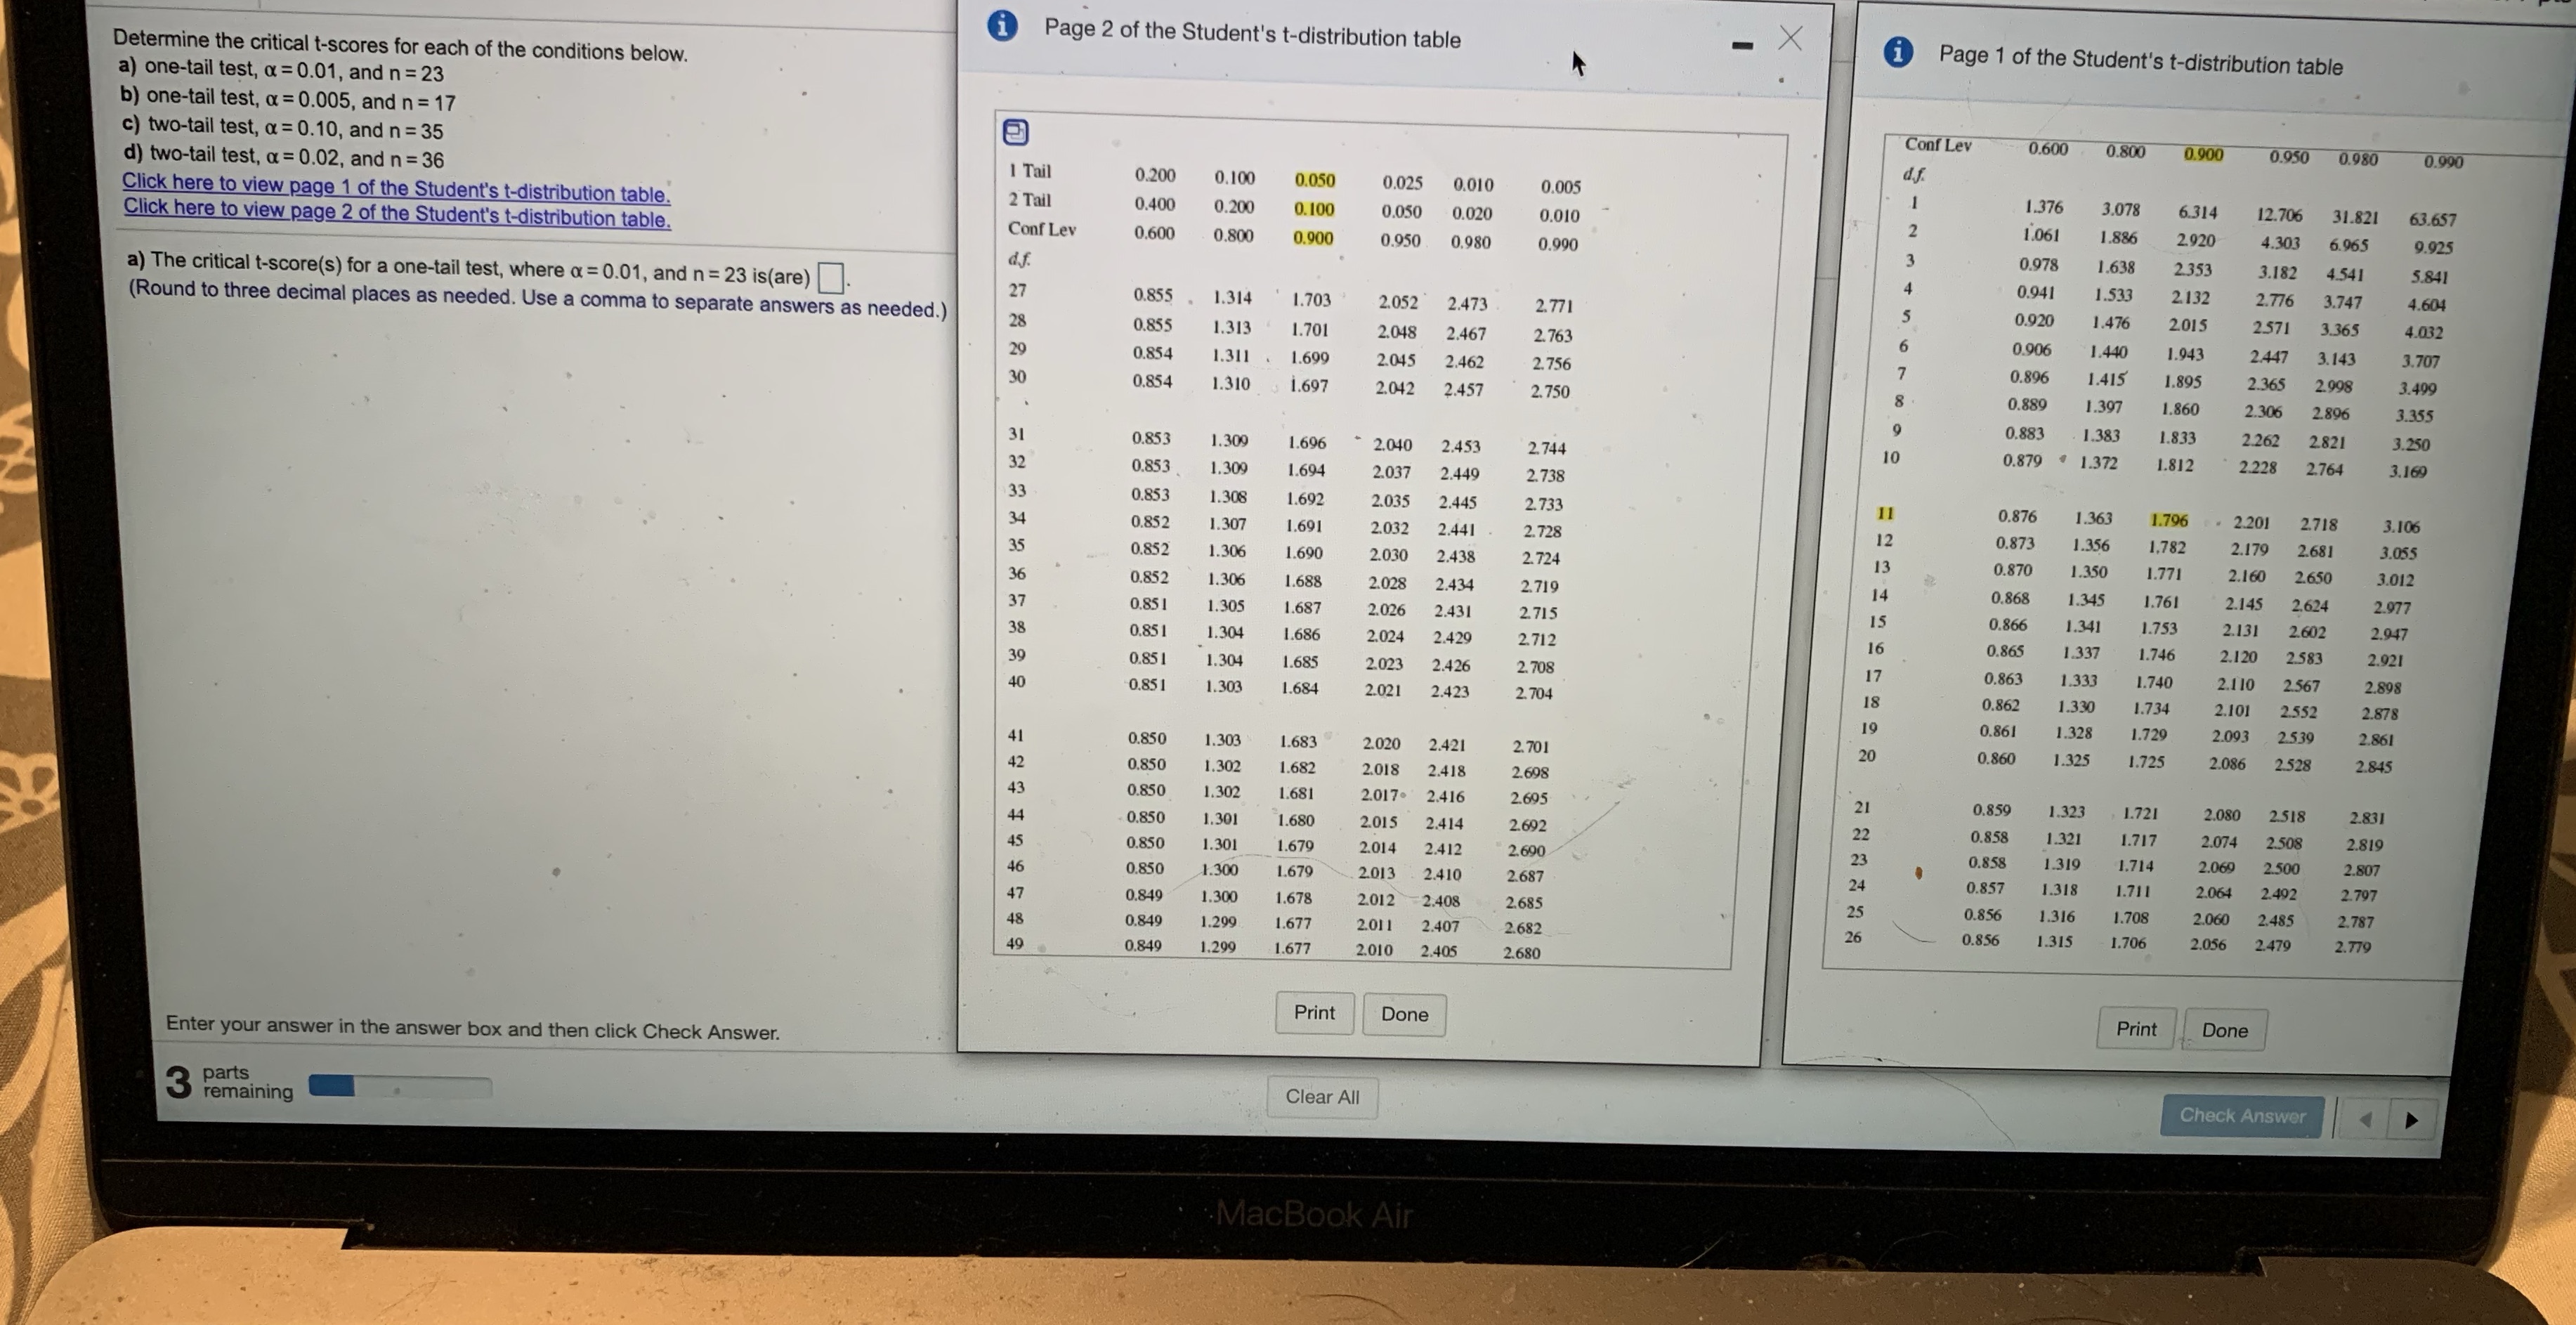Viewport: 2576px width, 1325px height.
Task: Open link to page 1 of the t-distribution table
Action: [x=396, y=188]
